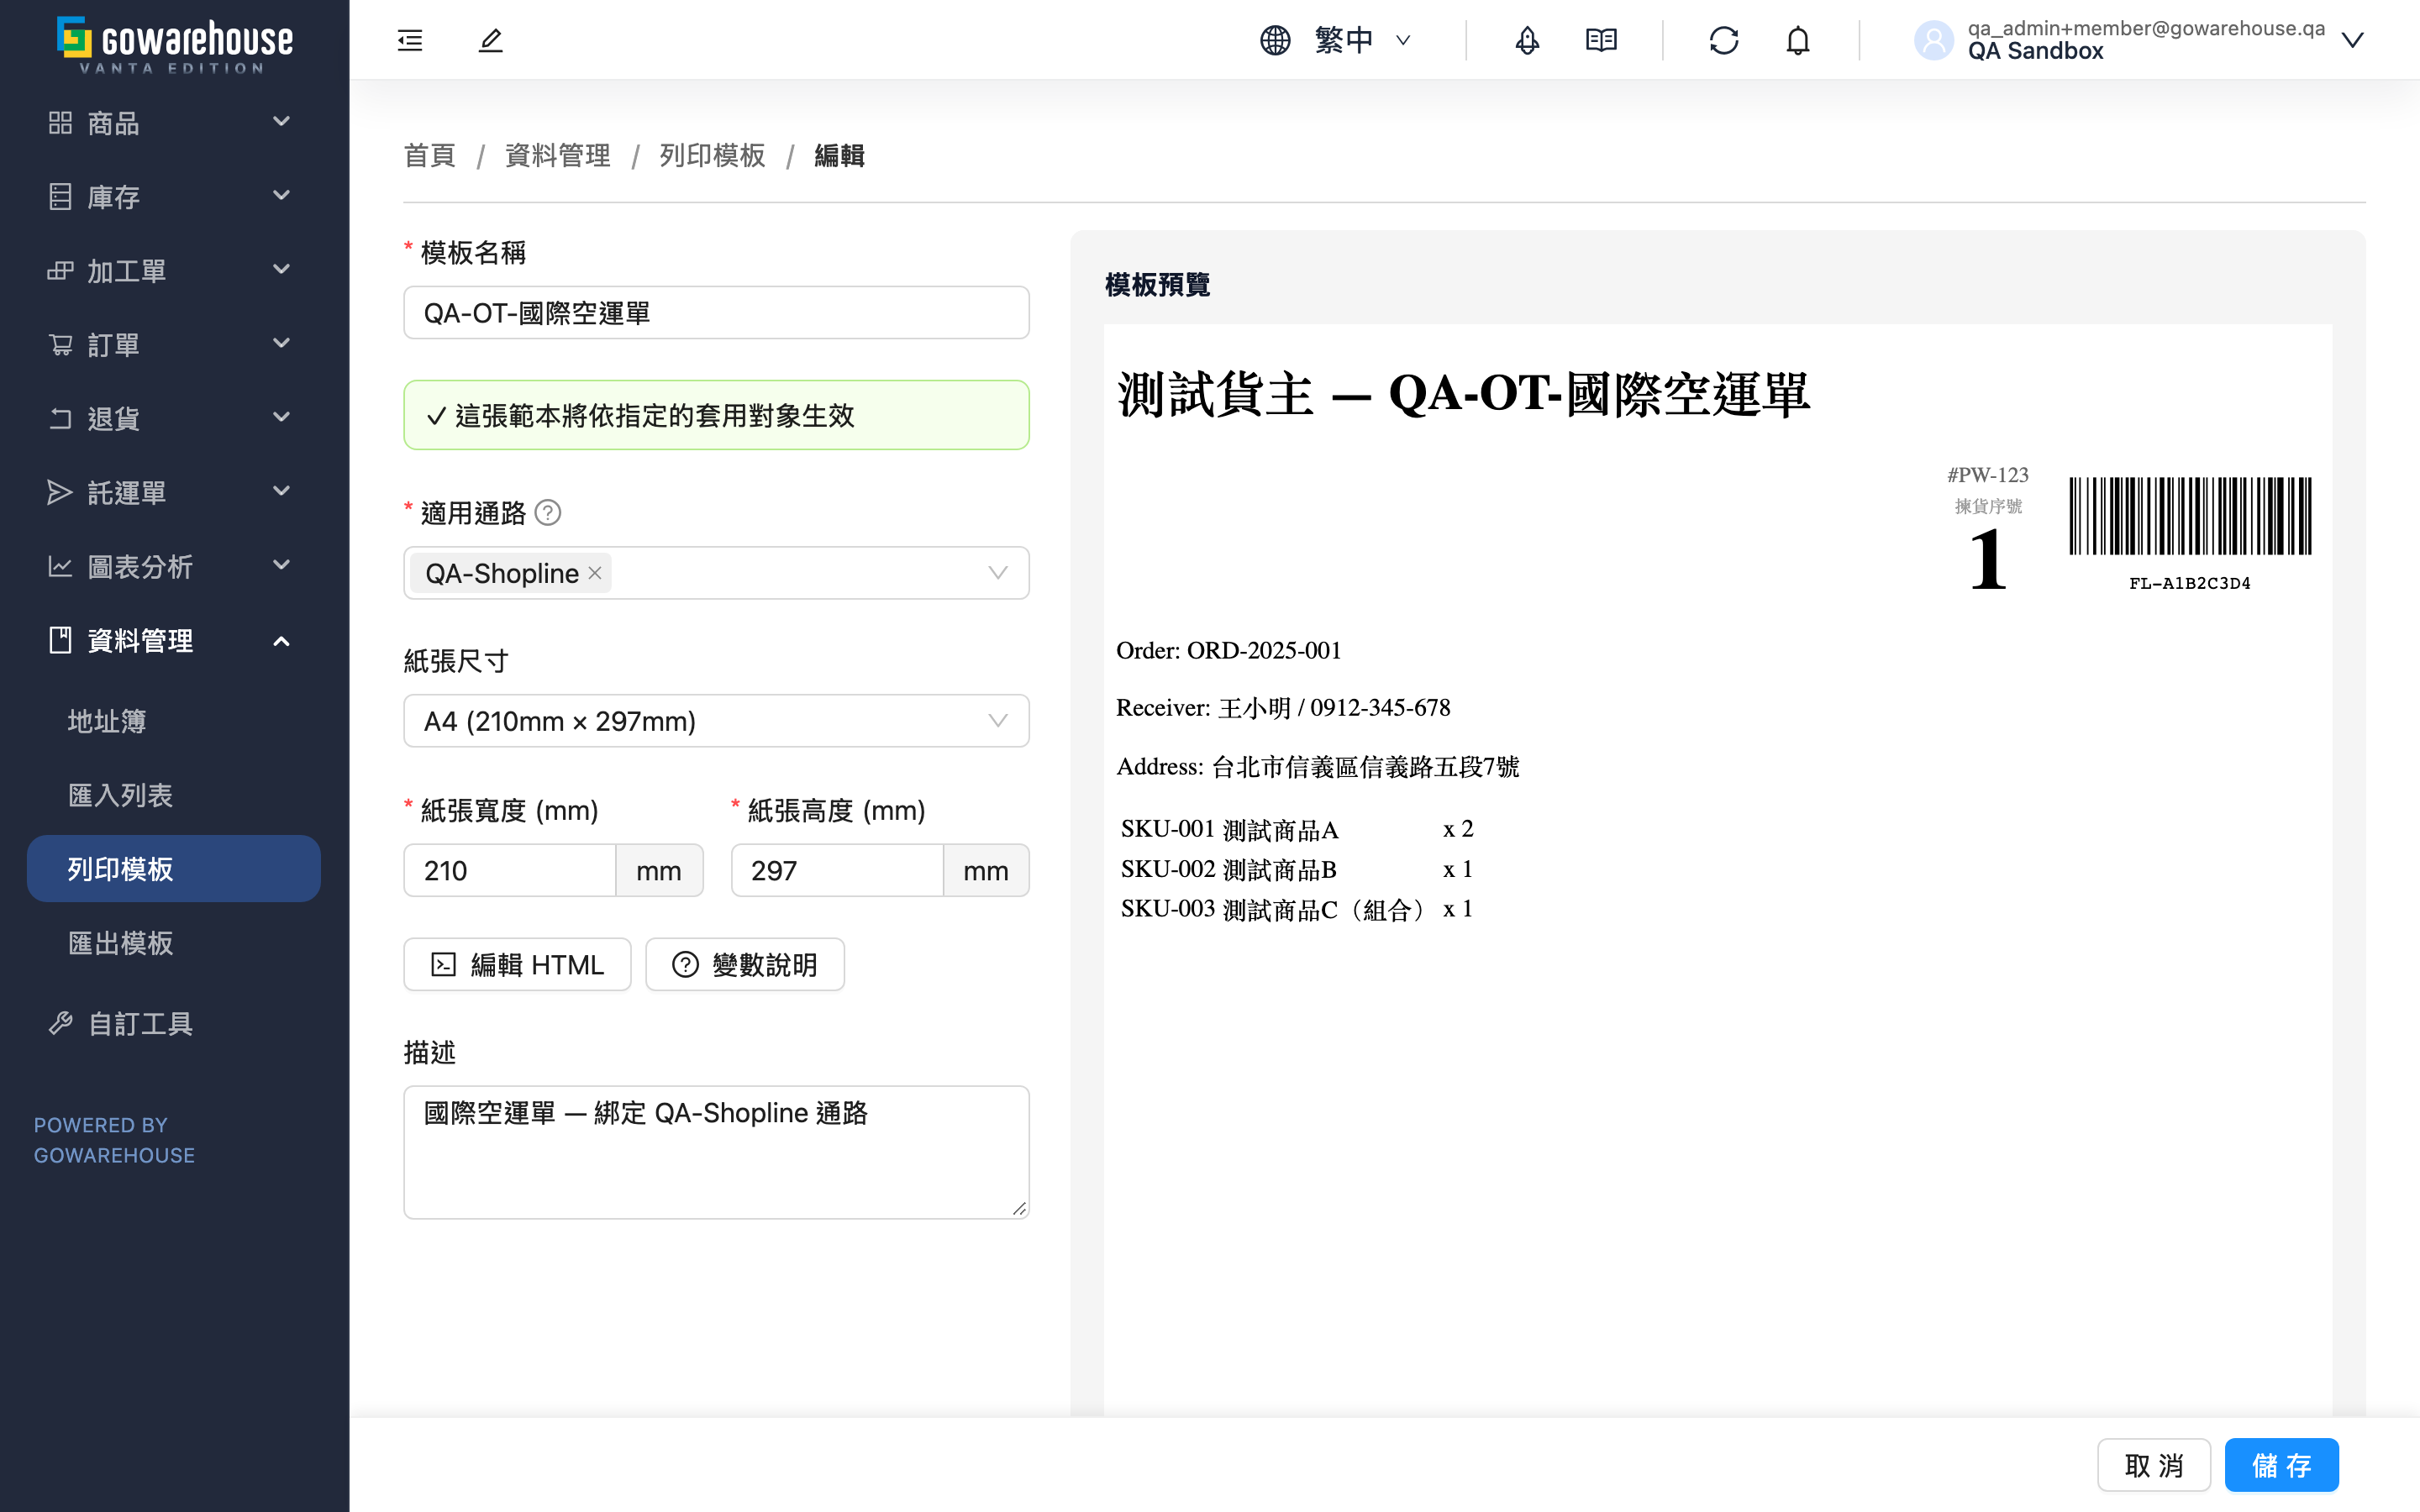This screenshot has width=2420, height=1512.
Task: Collapse the sidebar with the menu-fold icon
Action: pyautogui.click(x=410, y=40)
